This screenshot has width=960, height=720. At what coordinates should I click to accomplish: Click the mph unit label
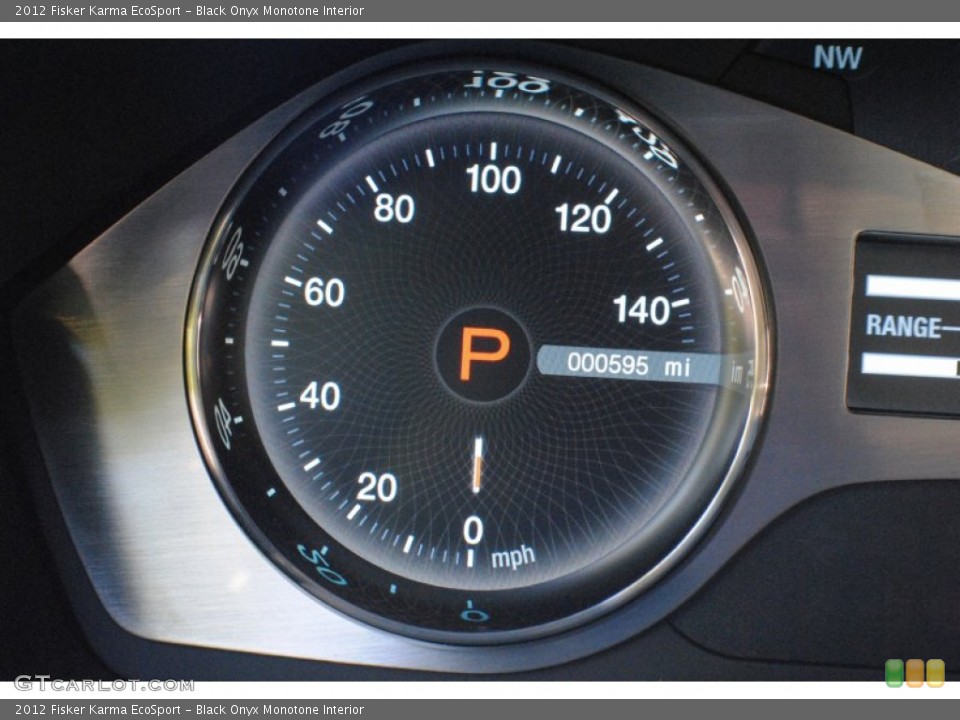[x=513, y=557]
